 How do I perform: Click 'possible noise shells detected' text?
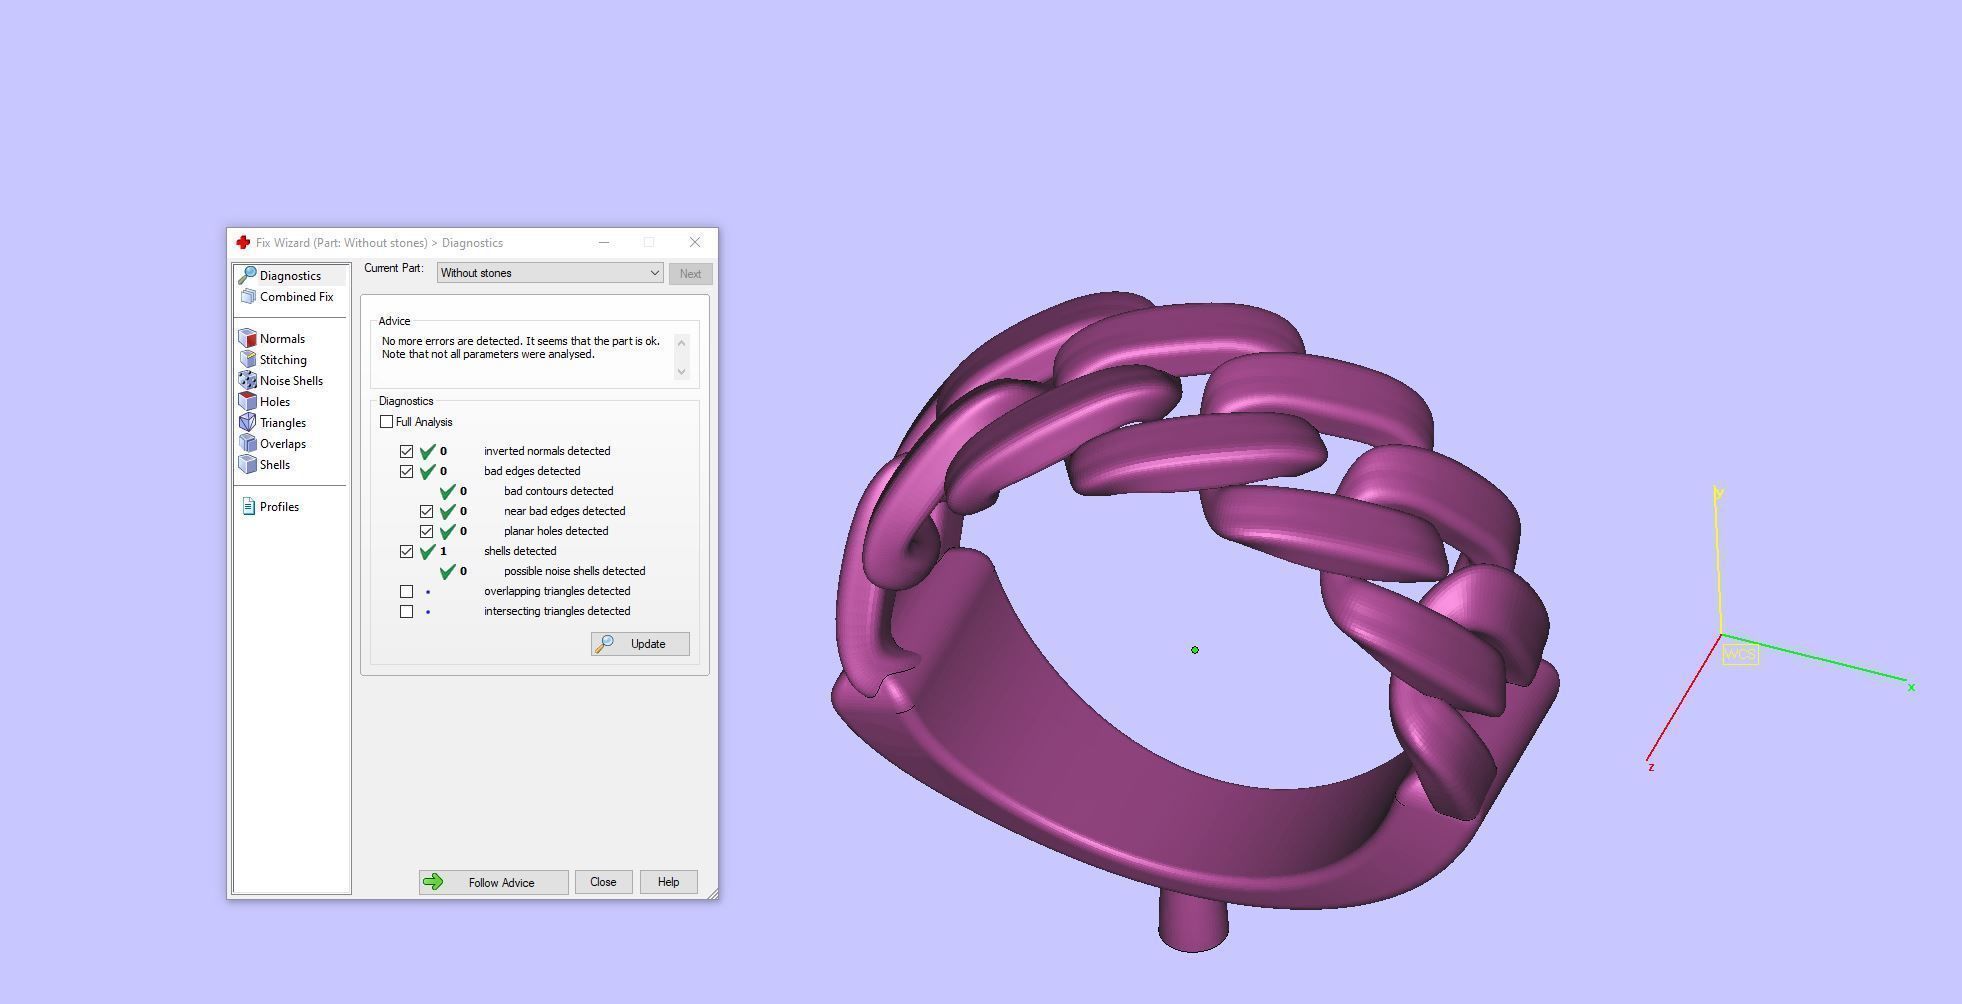click(x=574, y=571)
